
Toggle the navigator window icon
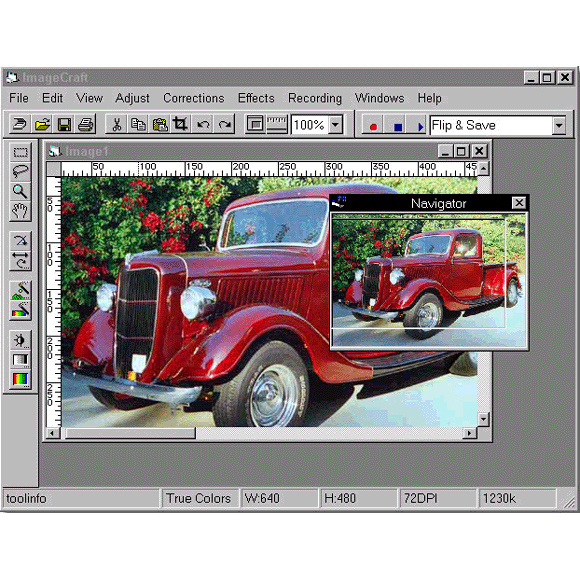(x=255, y=124)
